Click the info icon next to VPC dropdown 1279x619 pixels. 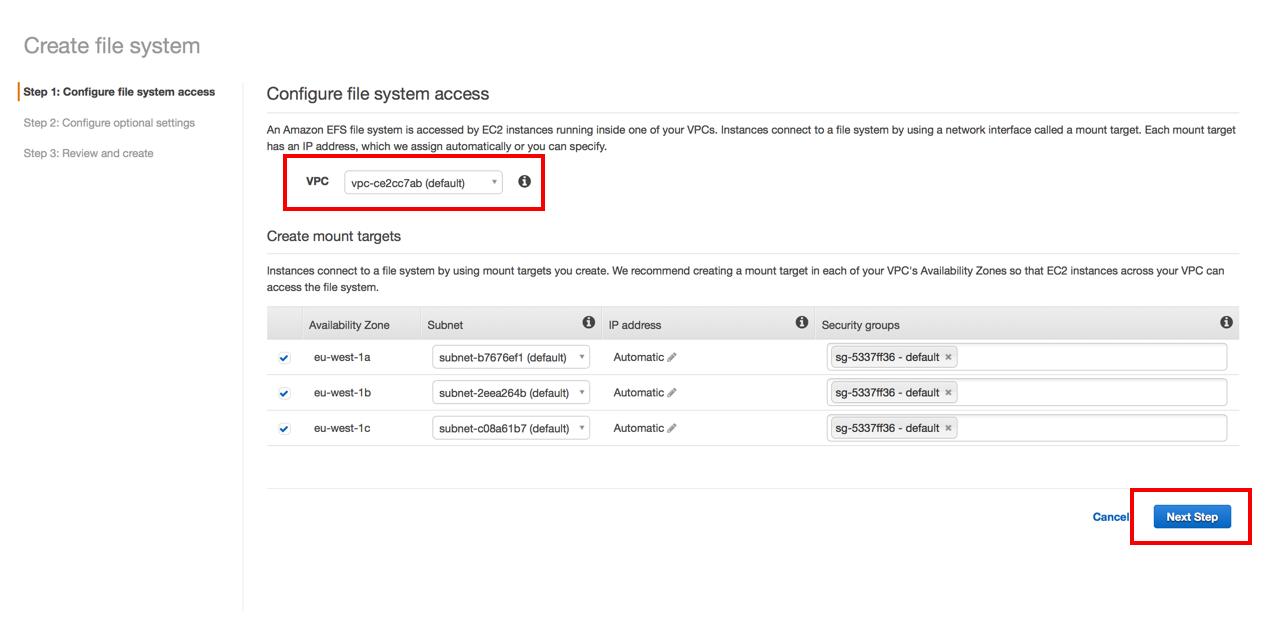524,182
